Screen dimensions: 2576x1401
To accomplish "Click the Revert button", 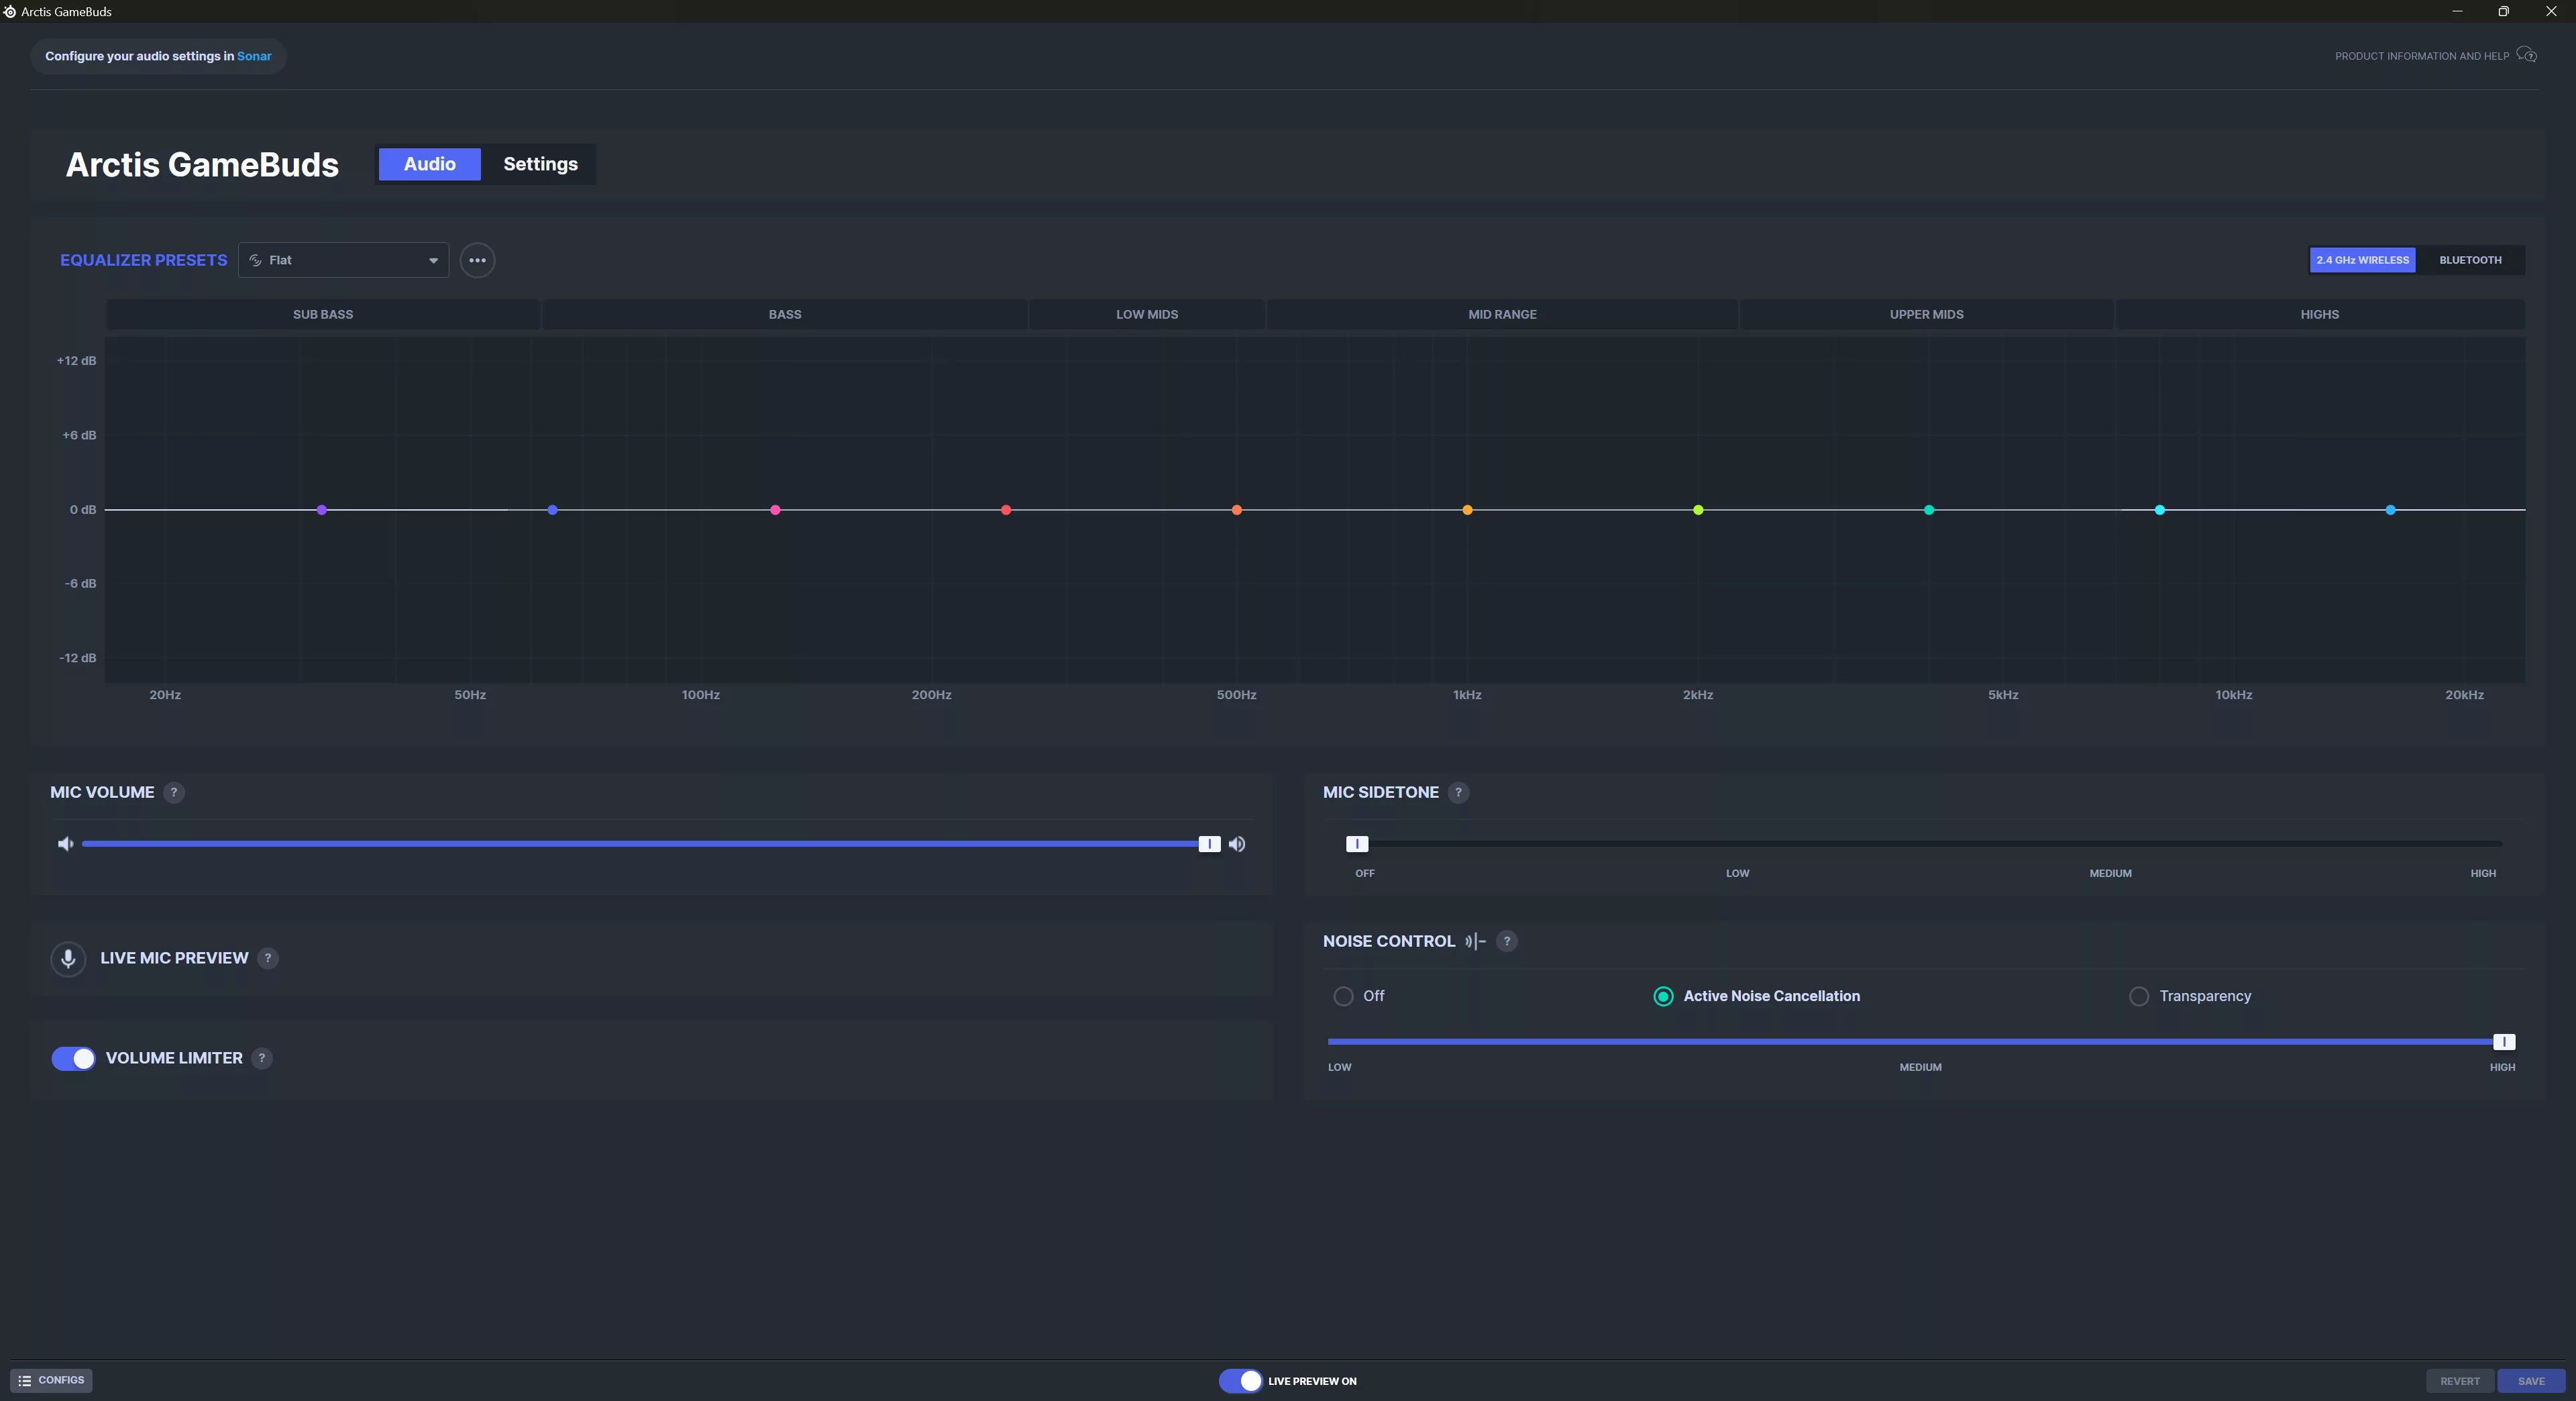I will (x=2460, y=1381).
